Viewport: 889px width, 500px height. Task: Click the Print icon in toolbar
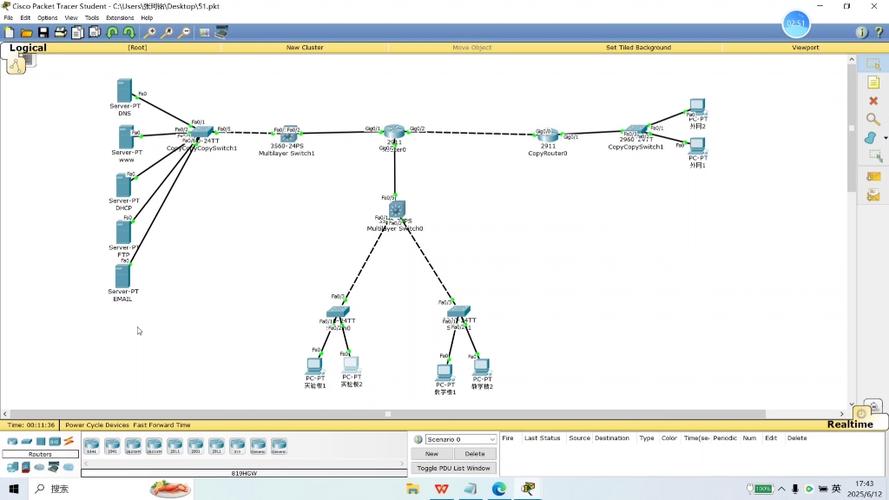point(60,33)
